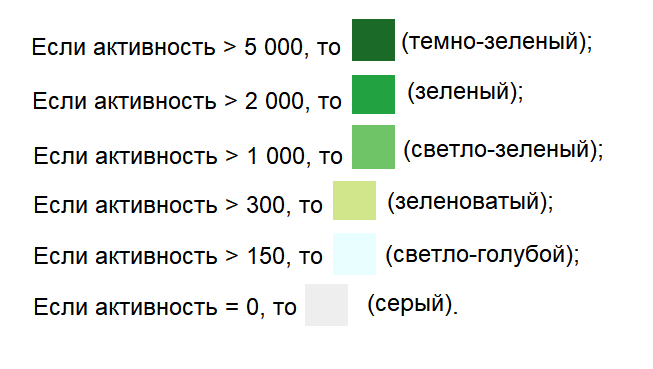Click the label "(зеленоватый)"
This screenshot has width=653, height=369.
pos(467,202)
